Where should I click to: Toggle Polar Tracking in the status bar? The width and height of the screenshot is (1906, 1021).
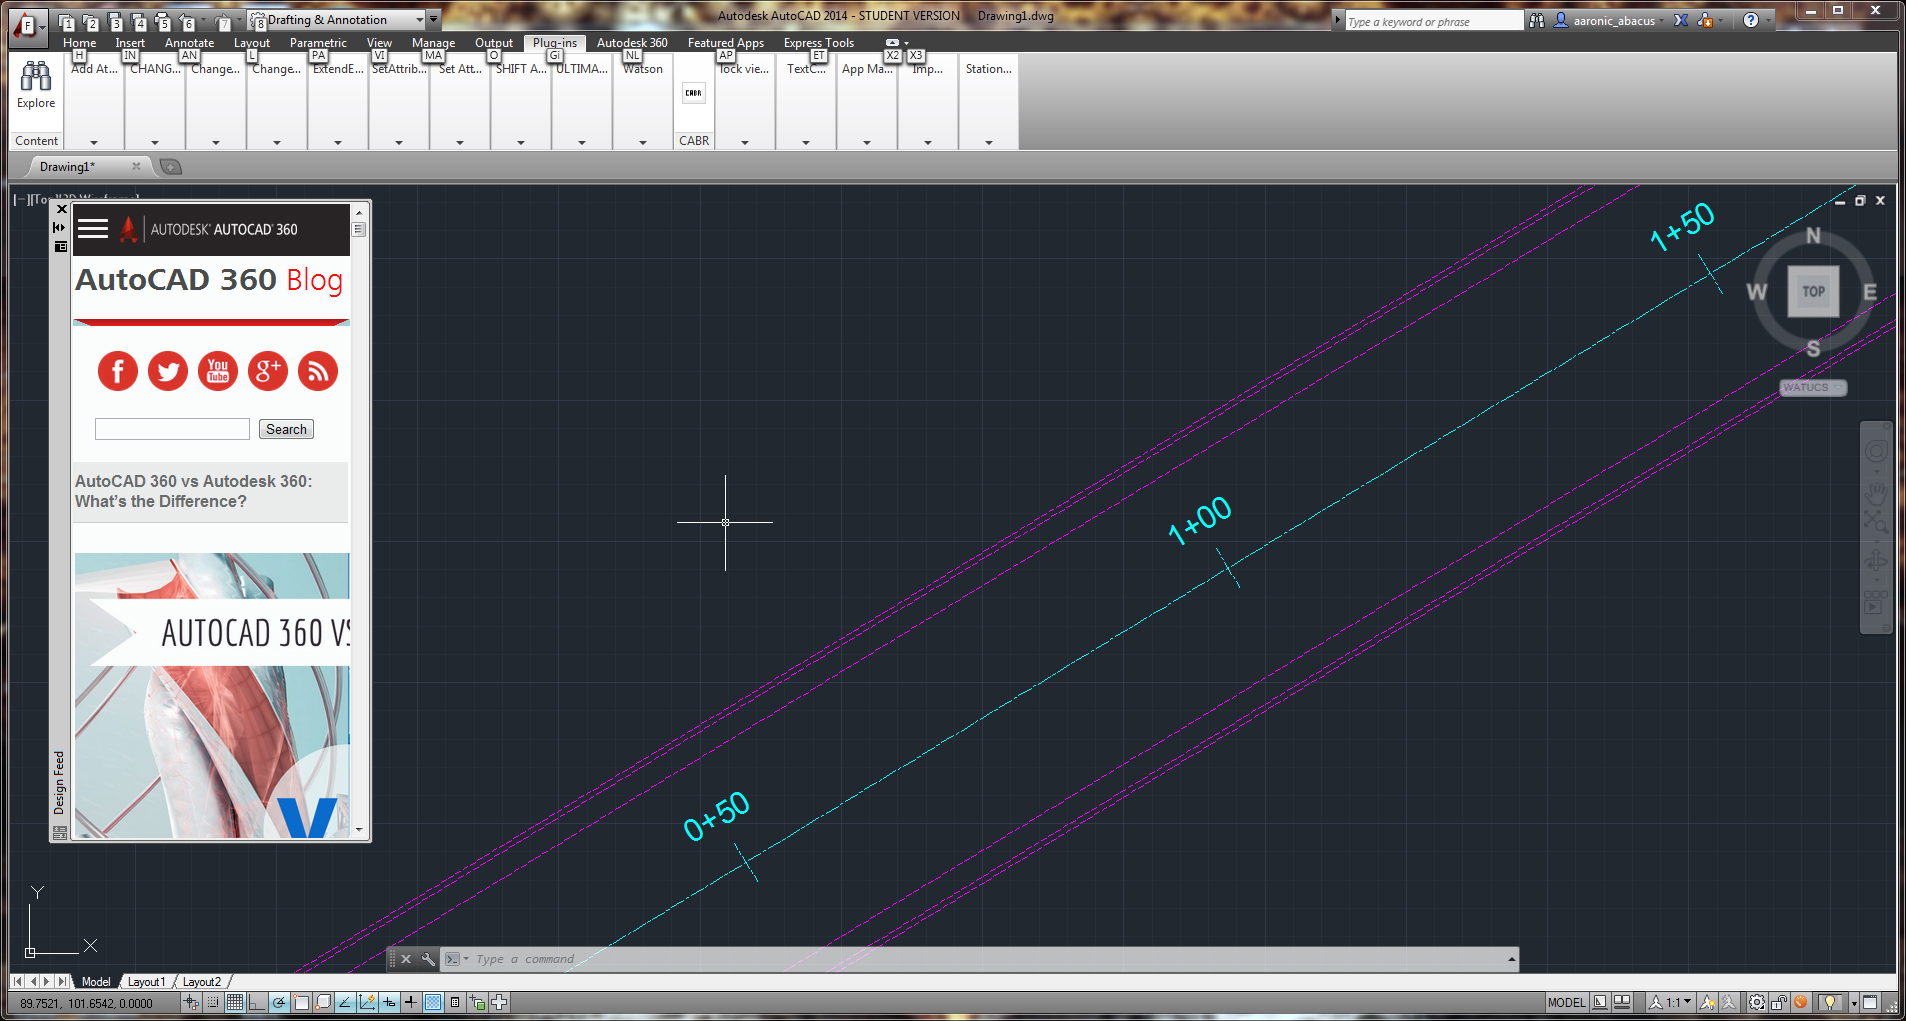pyautogui.click(x=279, y=1002)
